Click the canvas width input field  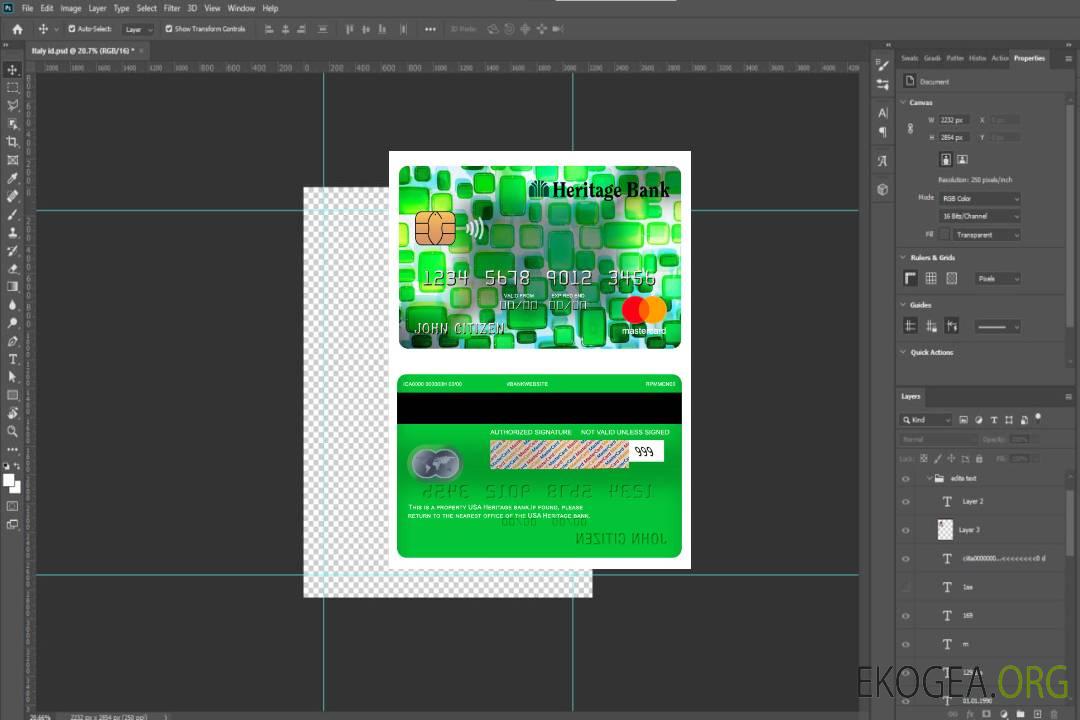(953, 120)
